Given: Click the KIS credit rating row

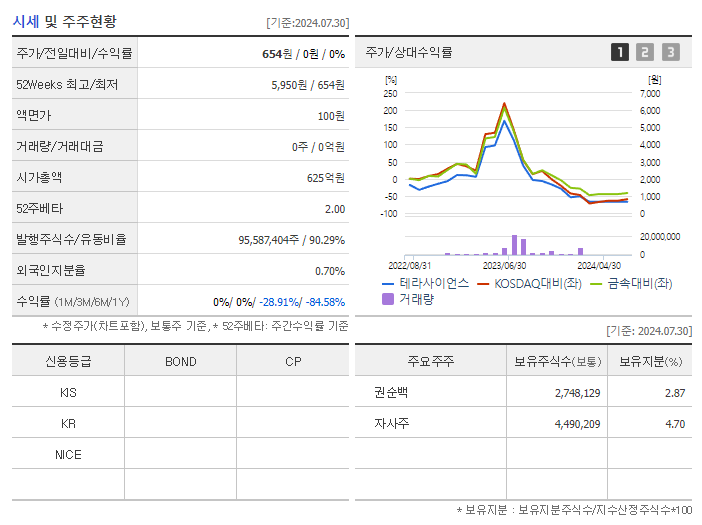Looking at the screenshot, I should point(180,392).
